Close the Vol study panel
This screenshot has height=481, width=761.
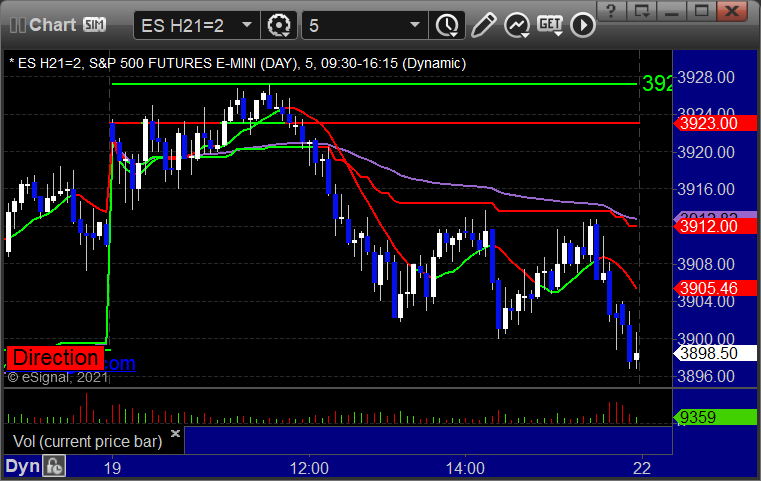coord(175,433)
